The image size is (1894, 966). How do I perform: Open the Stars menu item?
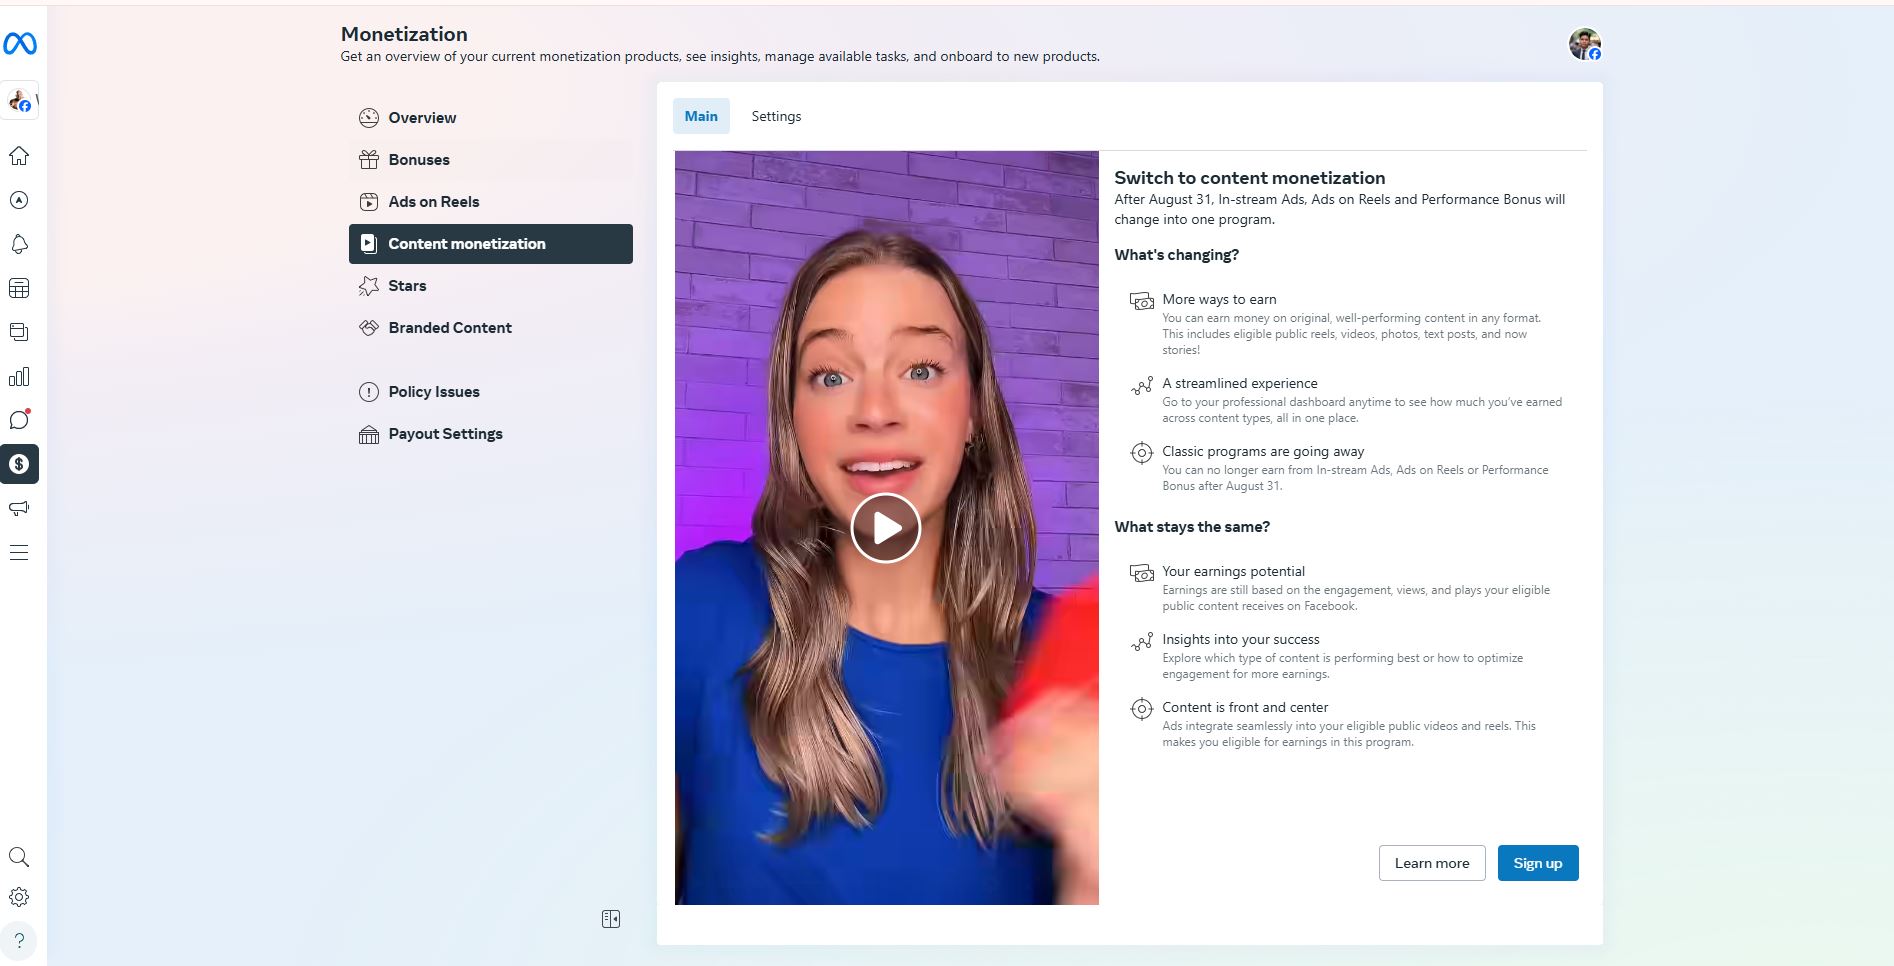pyautogui.click(x=491, y=286)
